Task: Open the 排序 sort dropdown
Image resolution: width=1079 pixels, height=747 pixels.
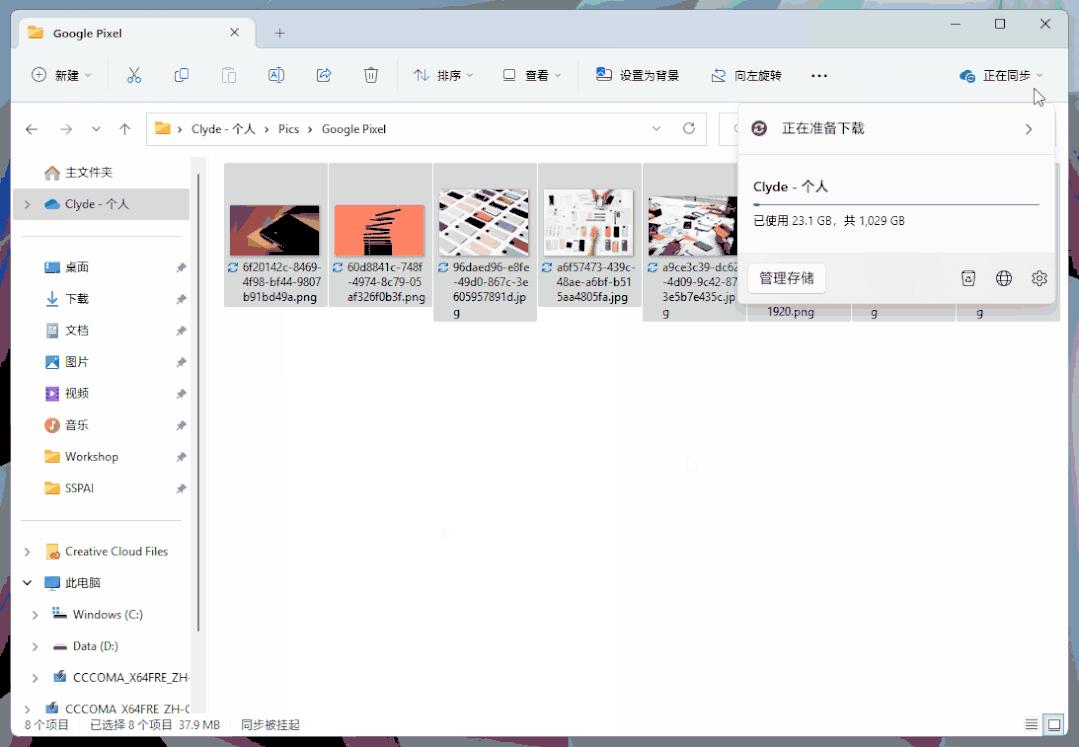Action: [x=443, y=75]
